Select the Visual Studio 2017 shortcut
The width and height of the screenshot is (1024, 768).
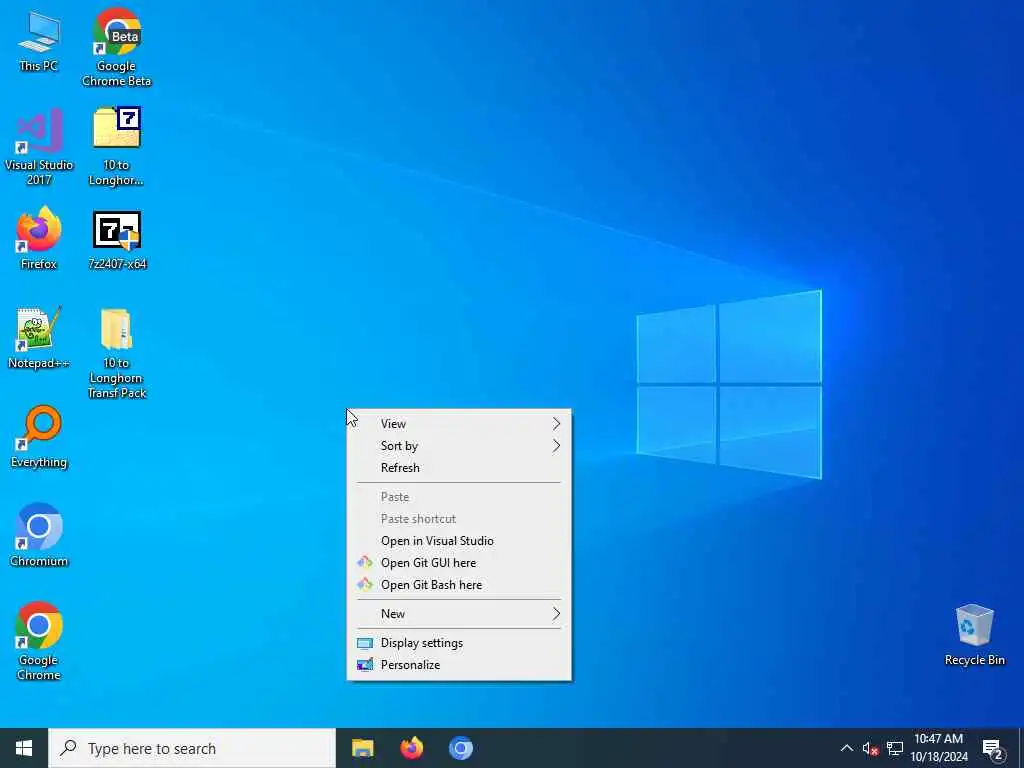coord(39,146)
